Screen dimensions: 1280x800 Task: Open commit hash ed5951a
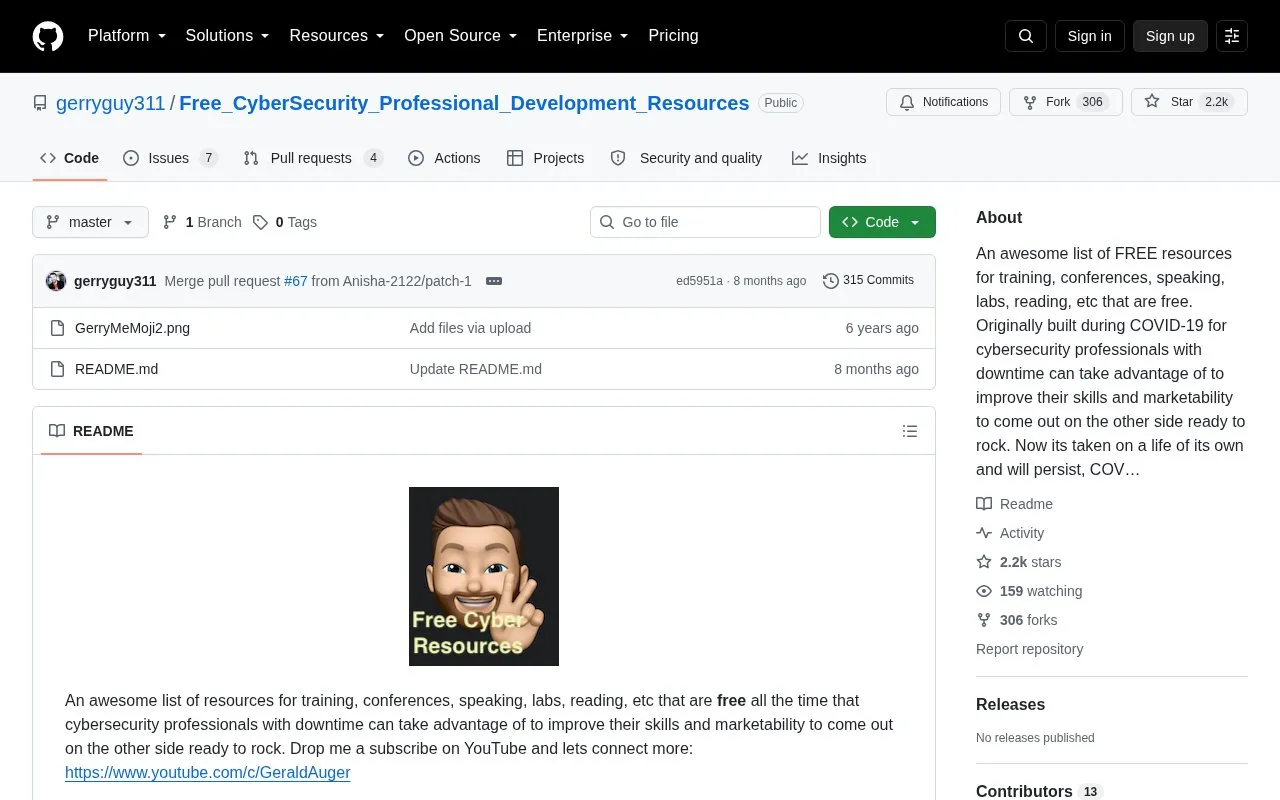pos(699,281)
